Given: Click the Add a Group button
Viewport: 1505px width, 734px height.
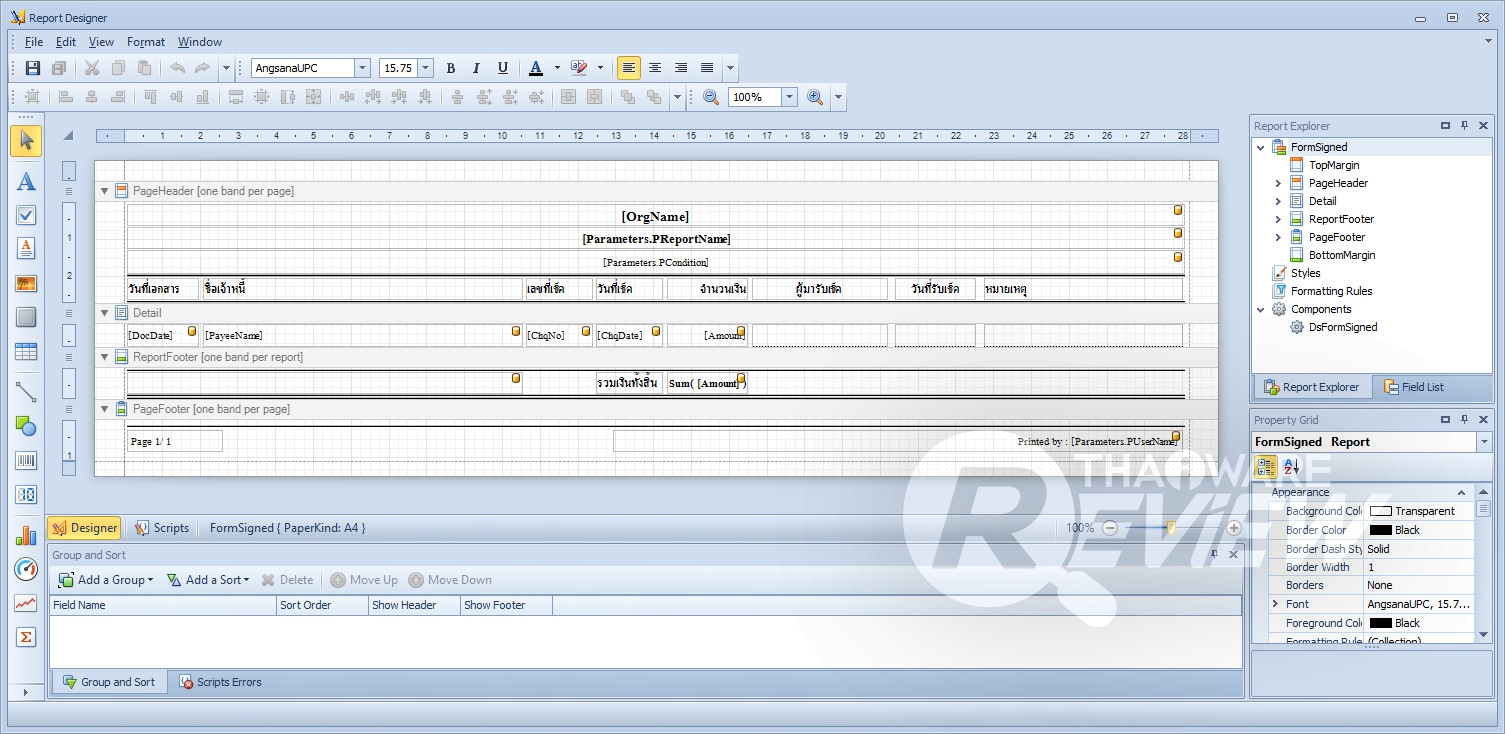Looking at the screenshot, I should point(105,580).
